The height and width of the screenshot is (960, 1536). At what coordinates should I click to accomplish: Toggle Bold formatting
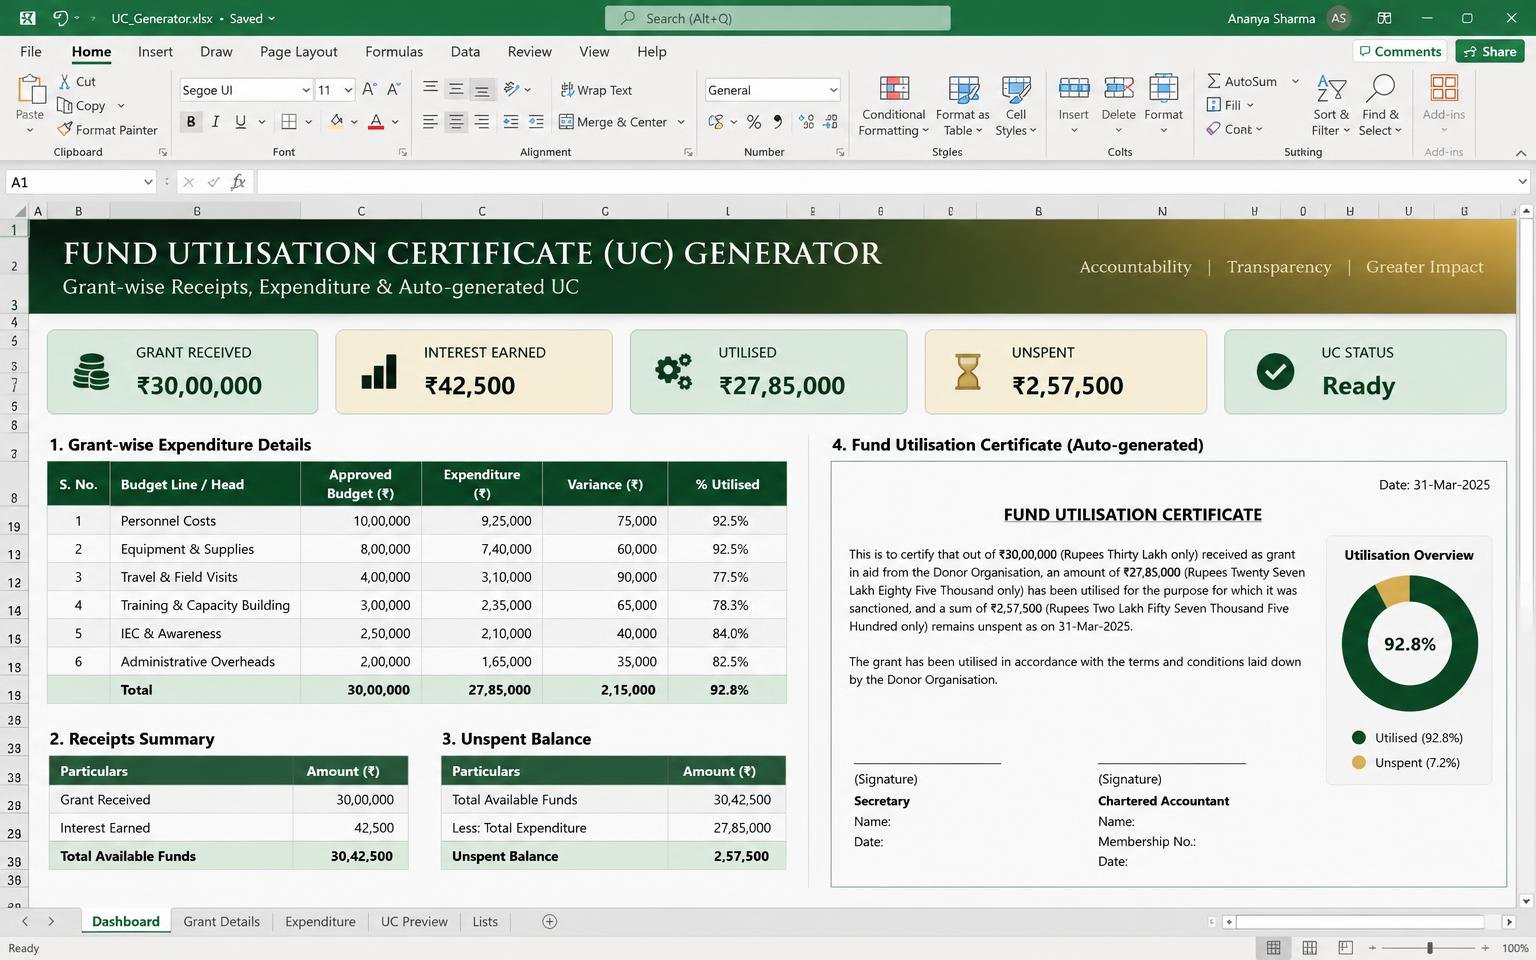click(x=190, y=122)
